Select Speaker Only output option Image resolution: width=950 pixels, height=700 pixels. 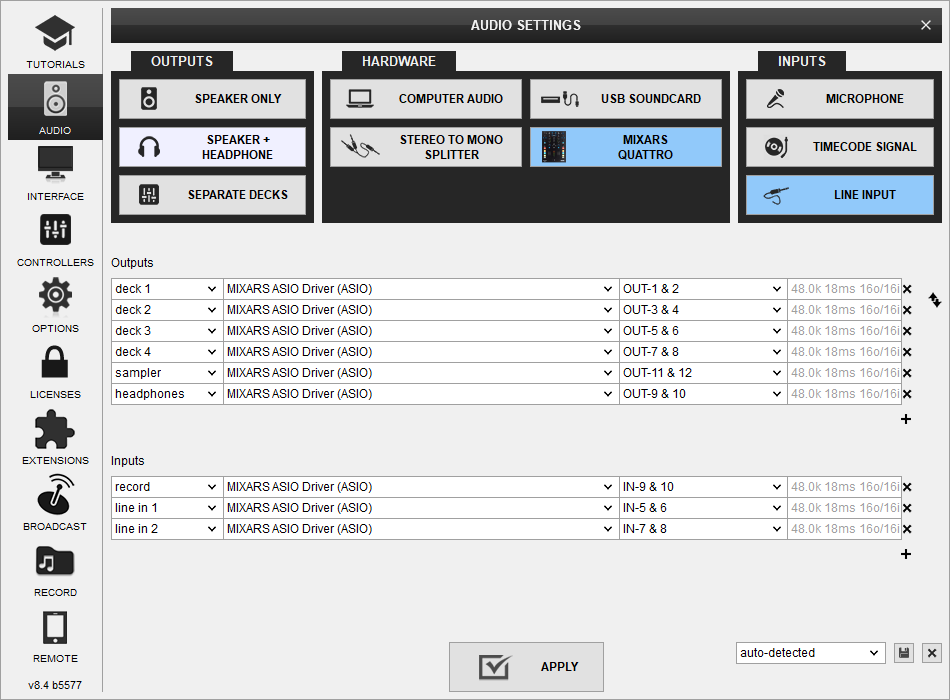[212, 99]
